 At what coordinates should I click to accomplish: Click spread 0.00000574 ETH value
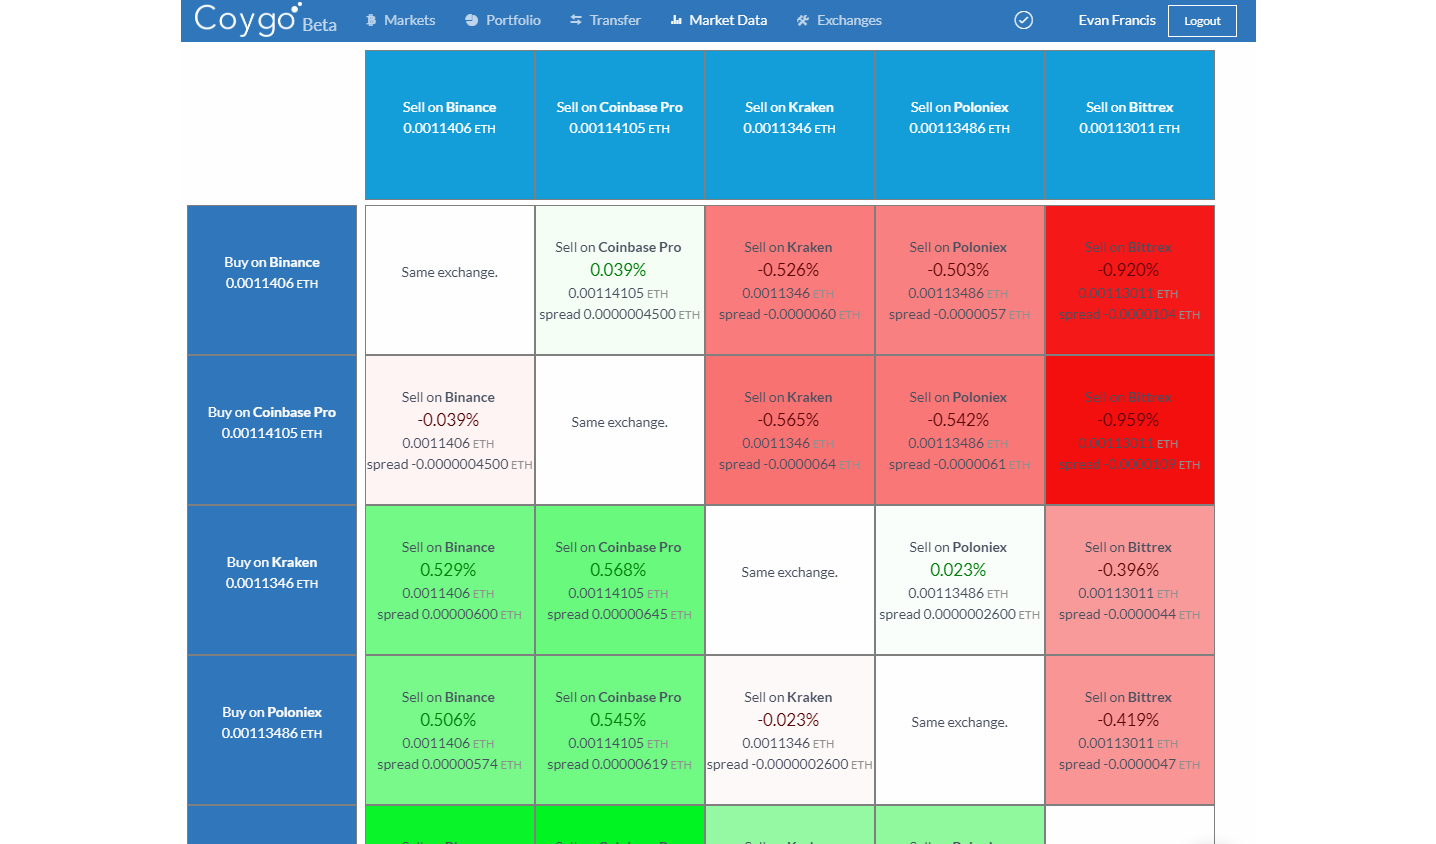click(x=450, y=764)
